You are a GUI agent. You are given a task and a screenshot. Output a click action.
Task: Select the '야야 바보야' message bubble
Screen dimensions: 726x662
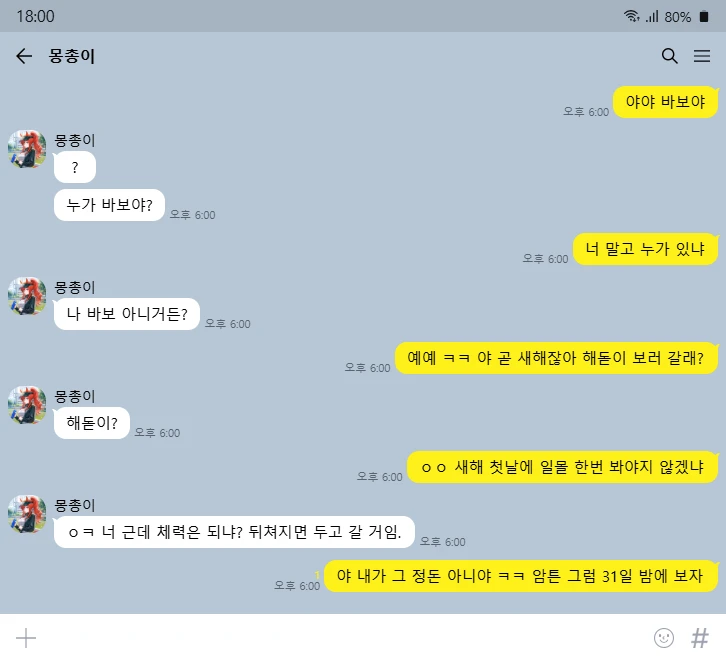(666, 102)
